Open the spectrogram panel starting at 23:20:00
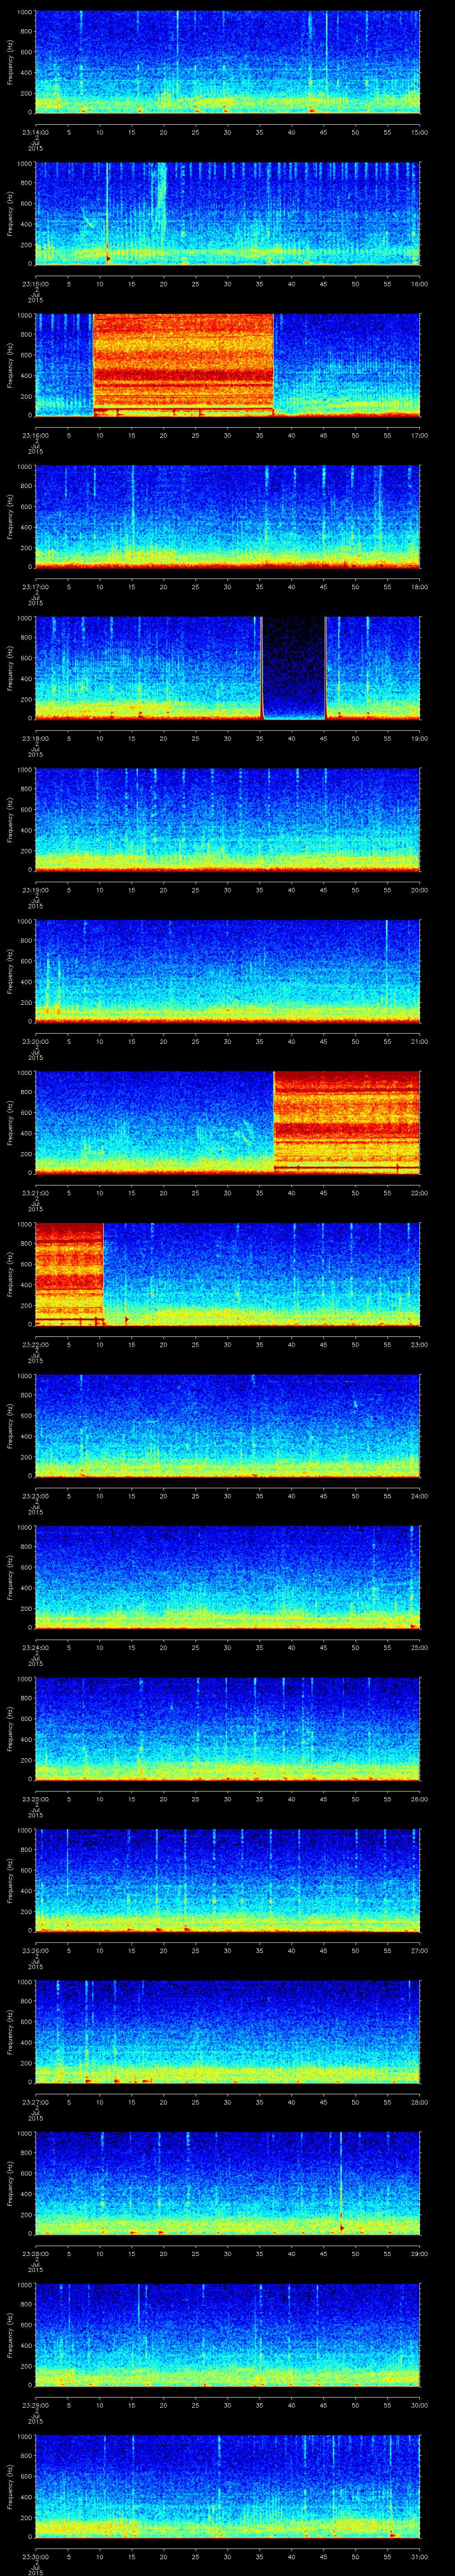The height and width of the screenshot is (2576, 455). coord(227,972)
